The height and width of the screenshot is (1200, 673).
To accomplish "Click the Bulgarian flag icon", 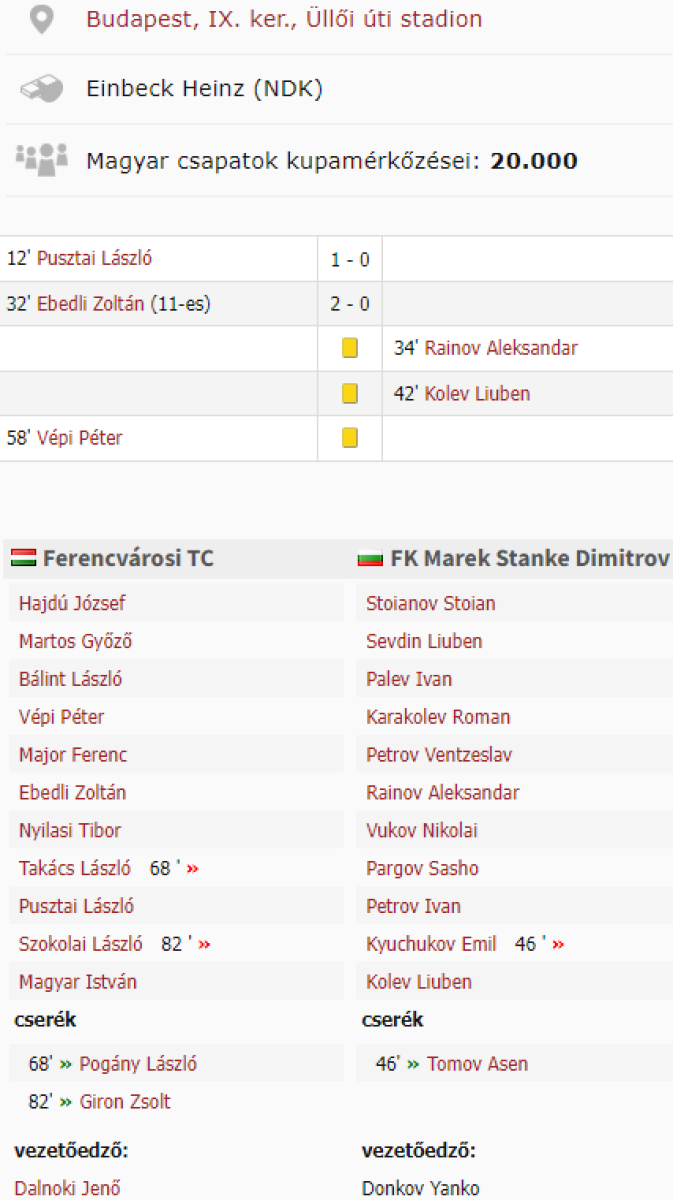I will pos(371,559).
